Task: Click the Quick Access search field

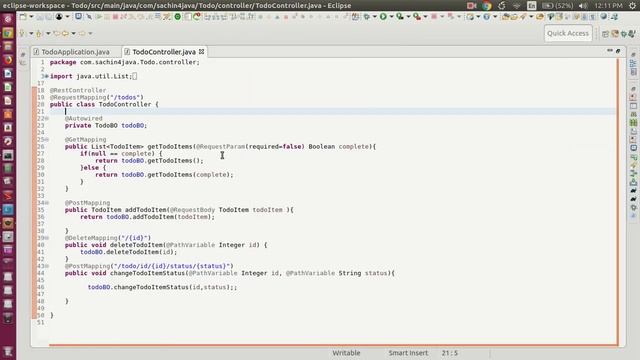Action: click(568, 33)
